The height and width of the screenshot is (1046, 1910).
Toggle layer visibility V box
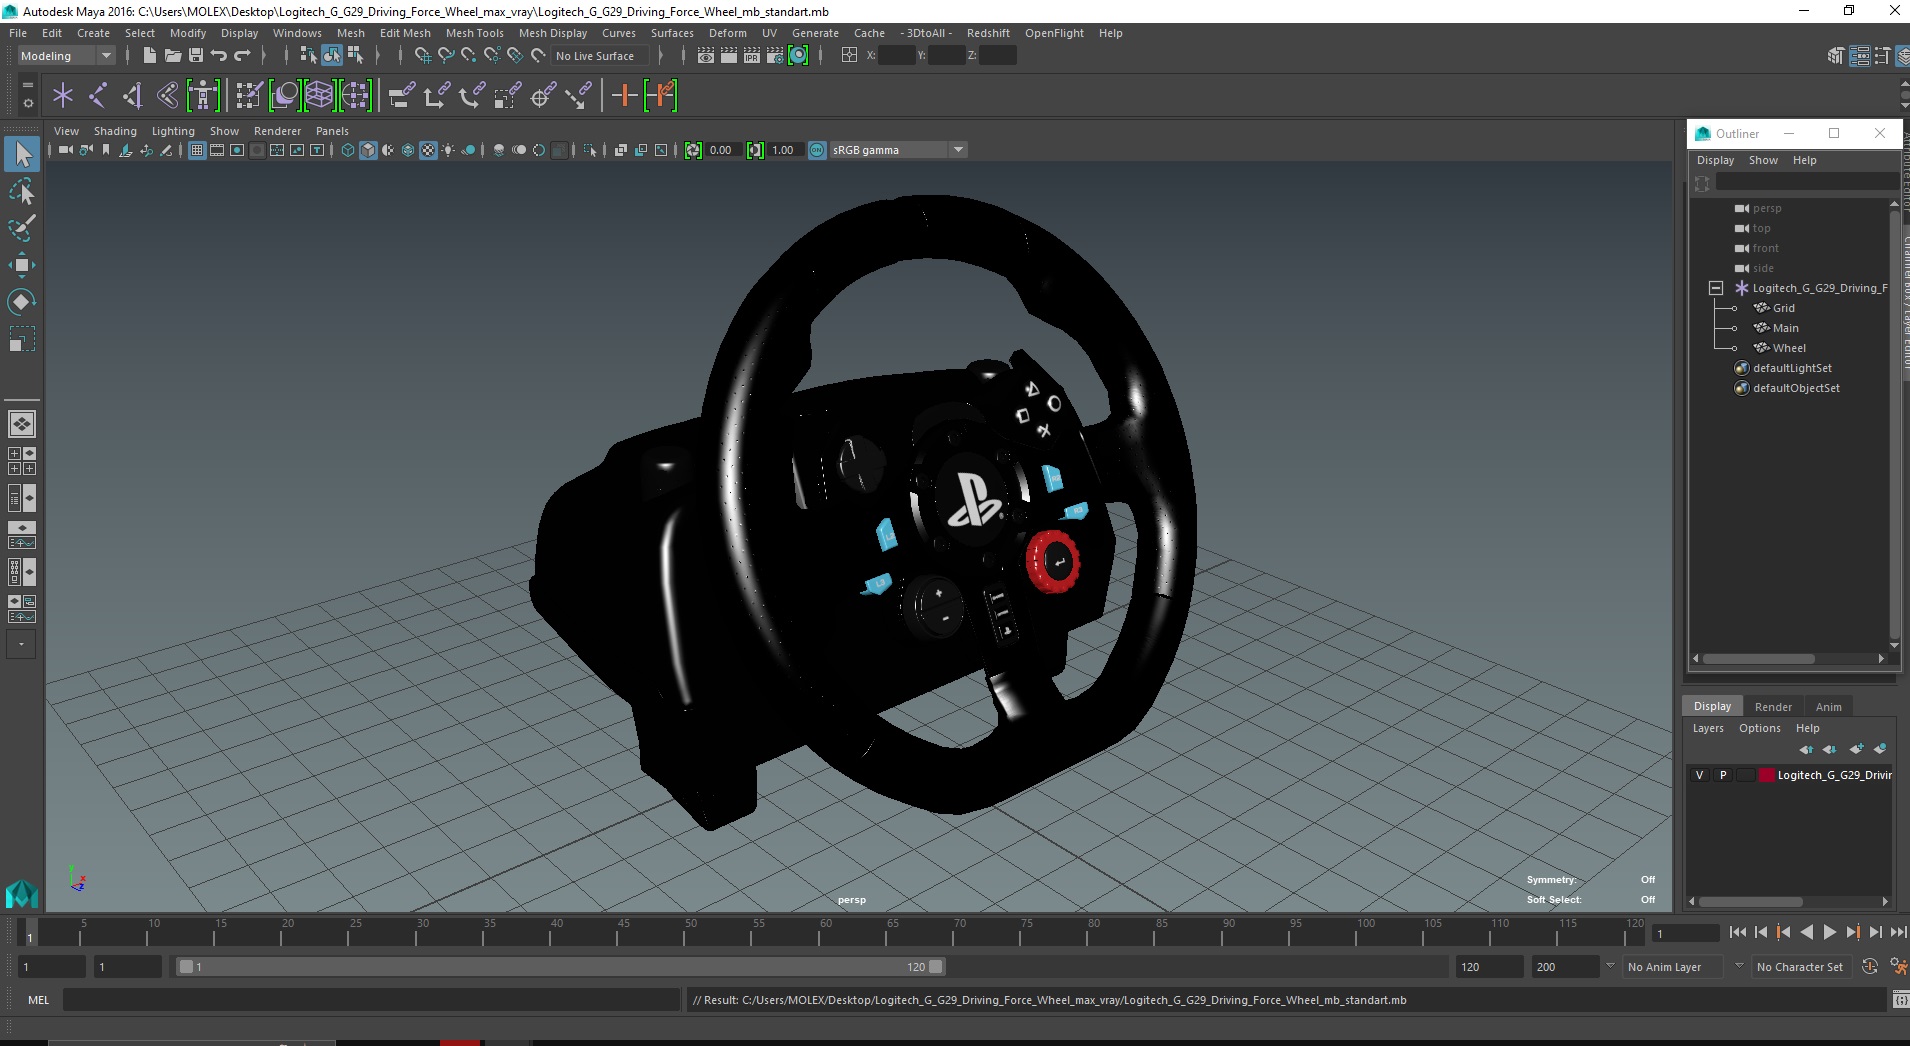(1699, 775)
